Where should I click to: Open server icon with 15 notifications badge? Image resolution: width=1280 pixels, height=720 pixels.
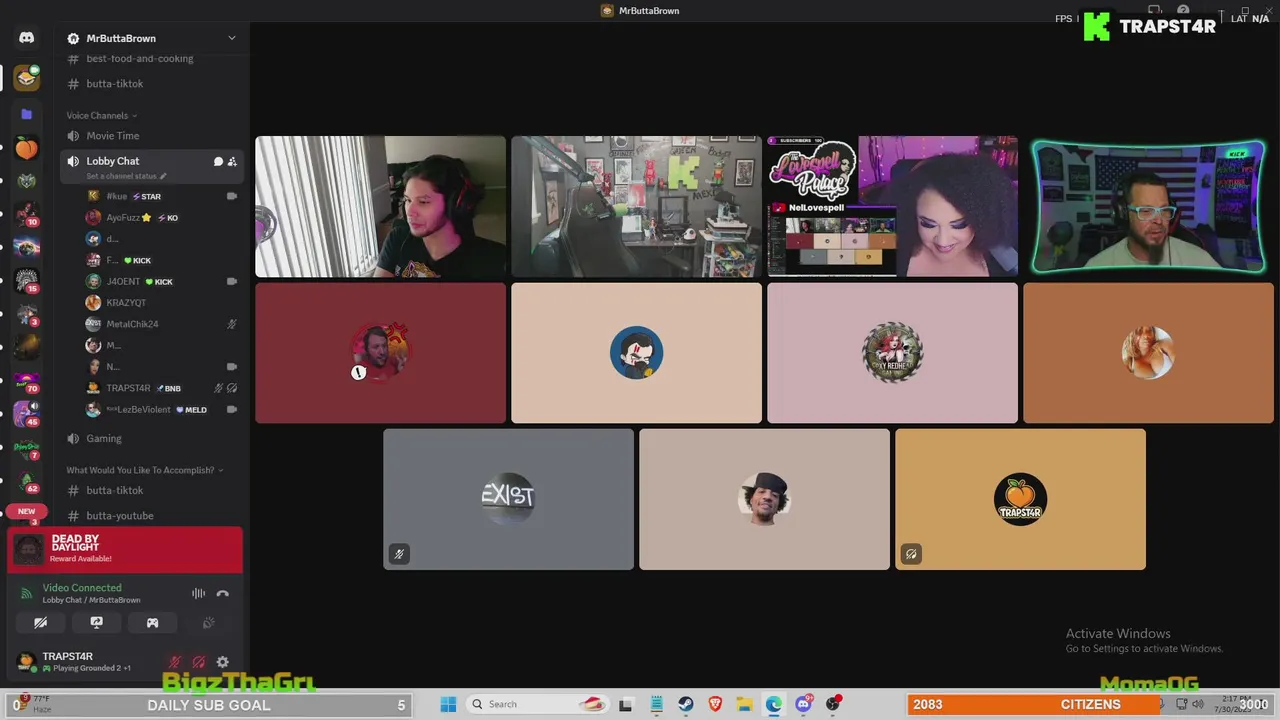coord(27,281)
